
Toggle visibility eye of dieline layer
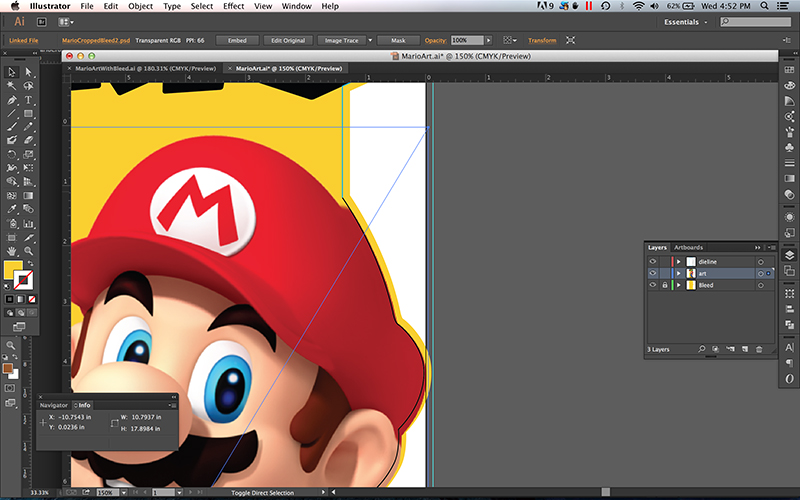[653, 261]
